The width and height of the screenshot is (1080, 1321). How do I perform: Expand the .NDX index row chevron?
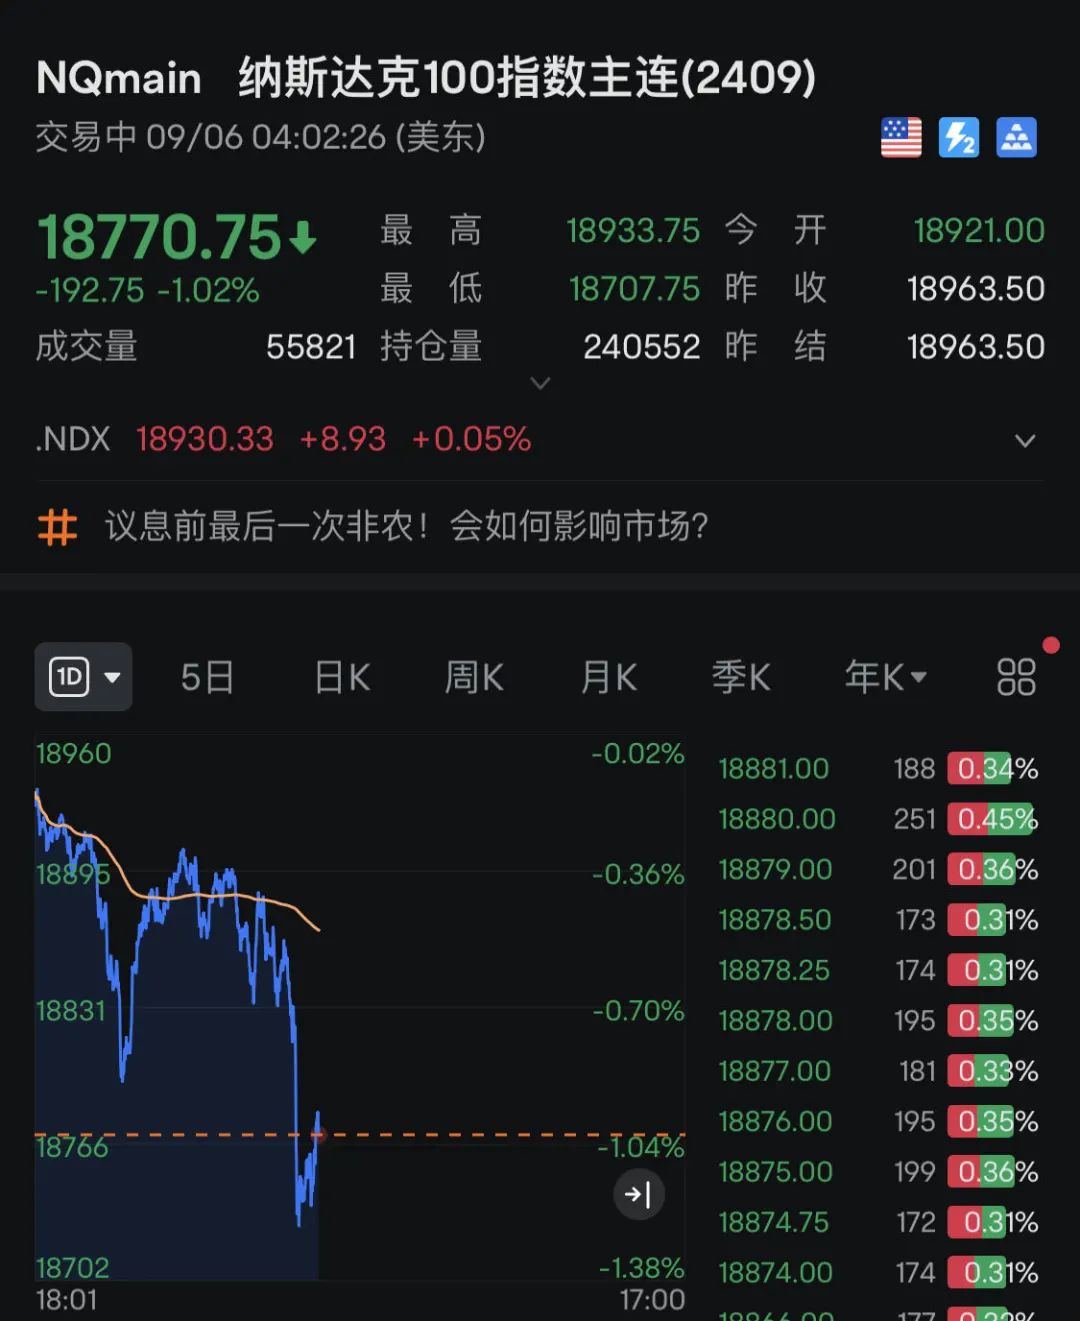(x=1025, y=440)
